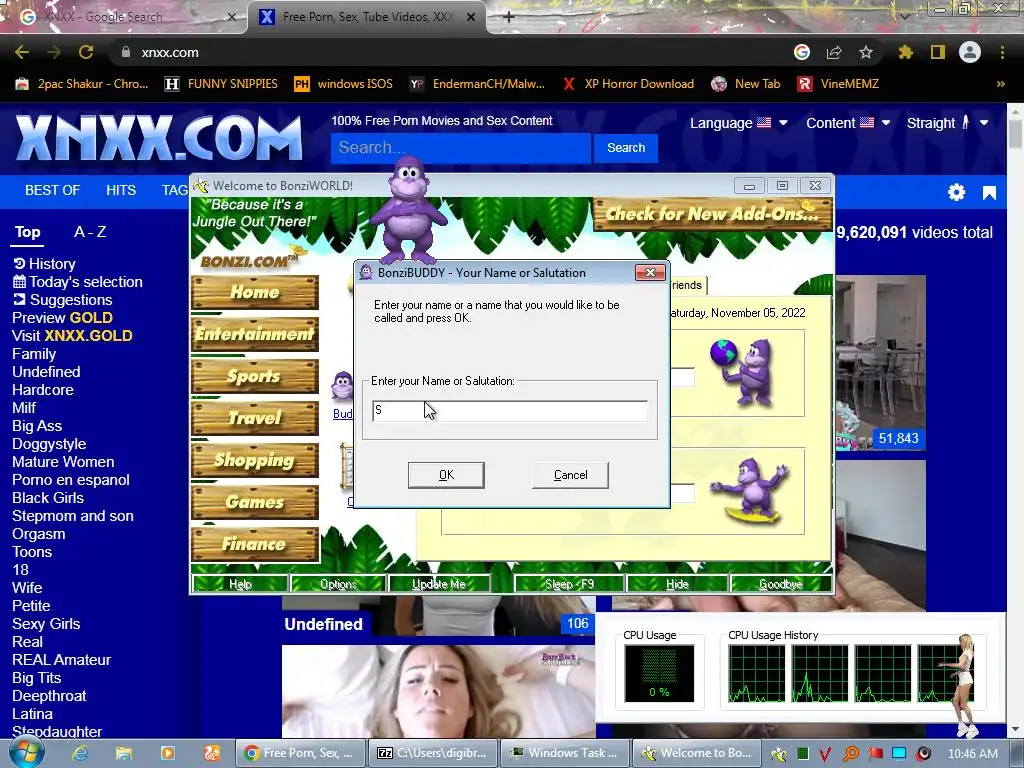Click Help in BonziWORLD bottom bar
This screenshot has width=1024, height=768.
(x=240, y=584)
